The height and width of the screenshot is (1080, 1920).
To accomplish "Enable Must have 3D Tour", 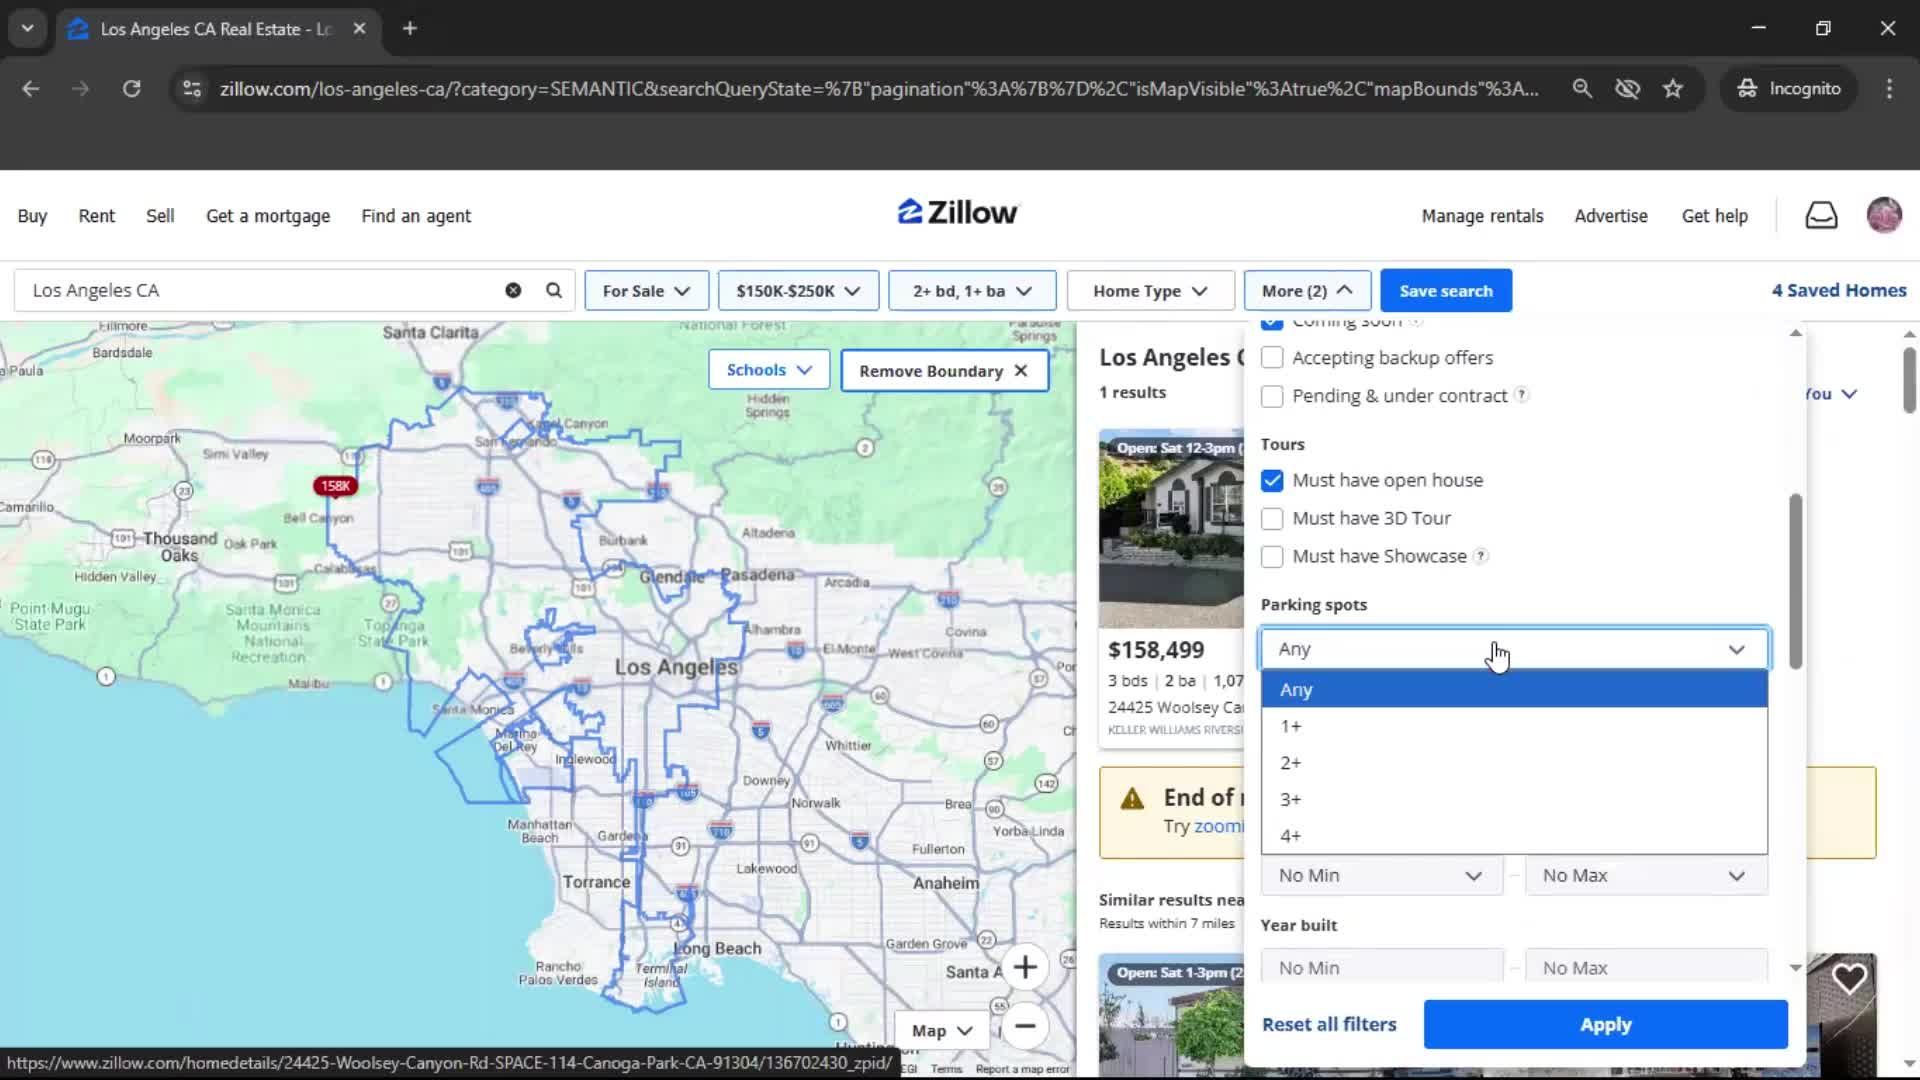I will coord(1272,518).
